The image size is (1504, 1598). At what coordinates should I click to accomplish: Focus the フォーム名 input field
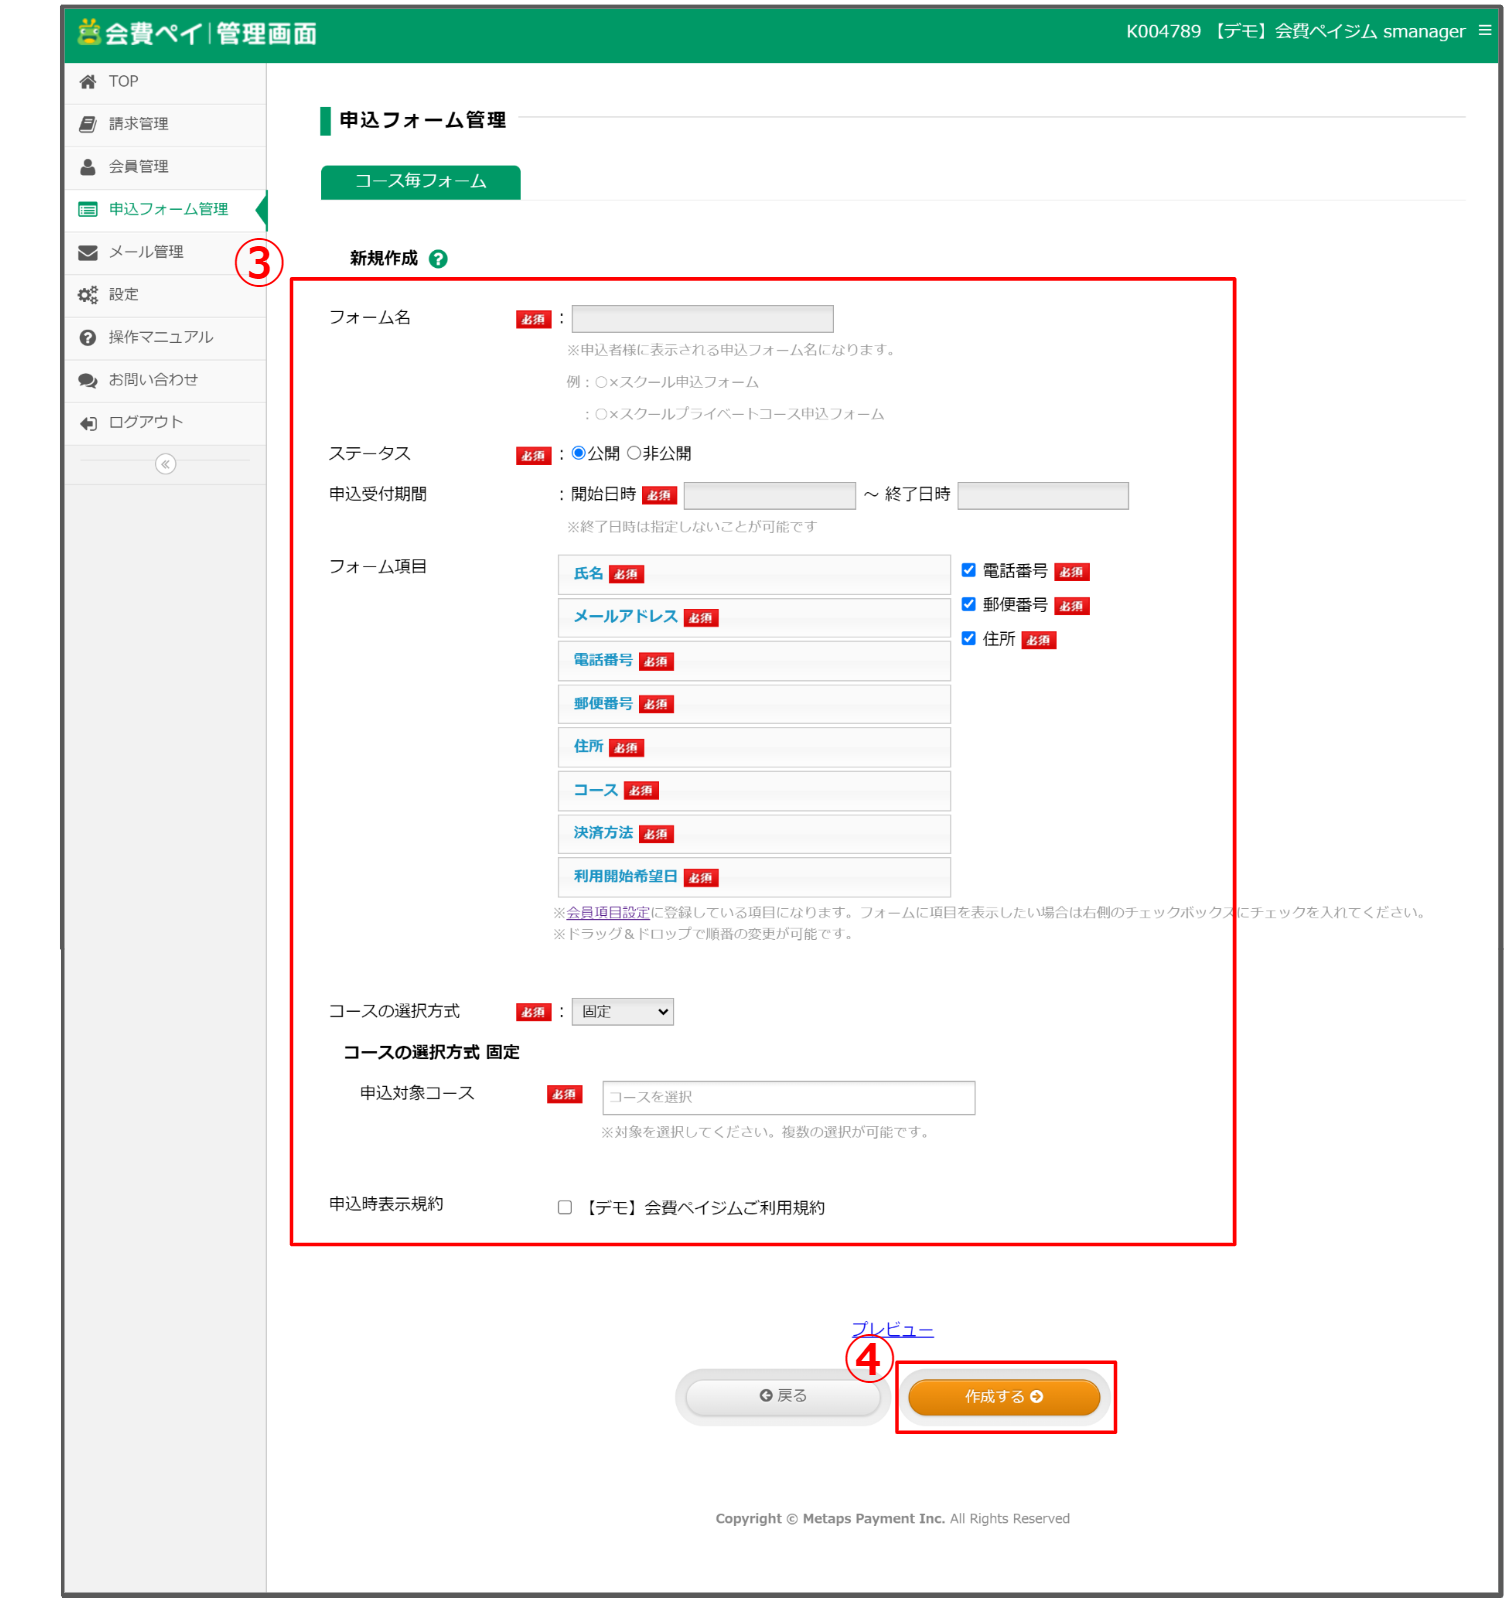(x=703, y=319)
